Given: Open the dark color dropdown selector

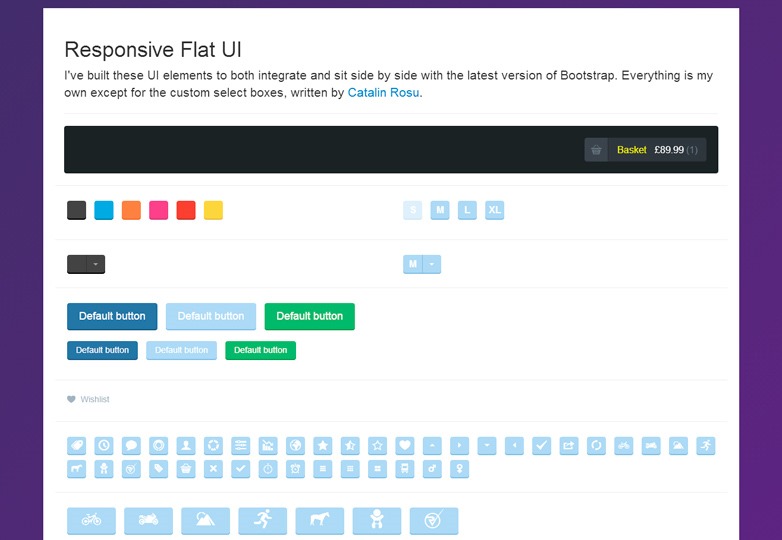Looking at the screenshot, I should tap(86, 265).
